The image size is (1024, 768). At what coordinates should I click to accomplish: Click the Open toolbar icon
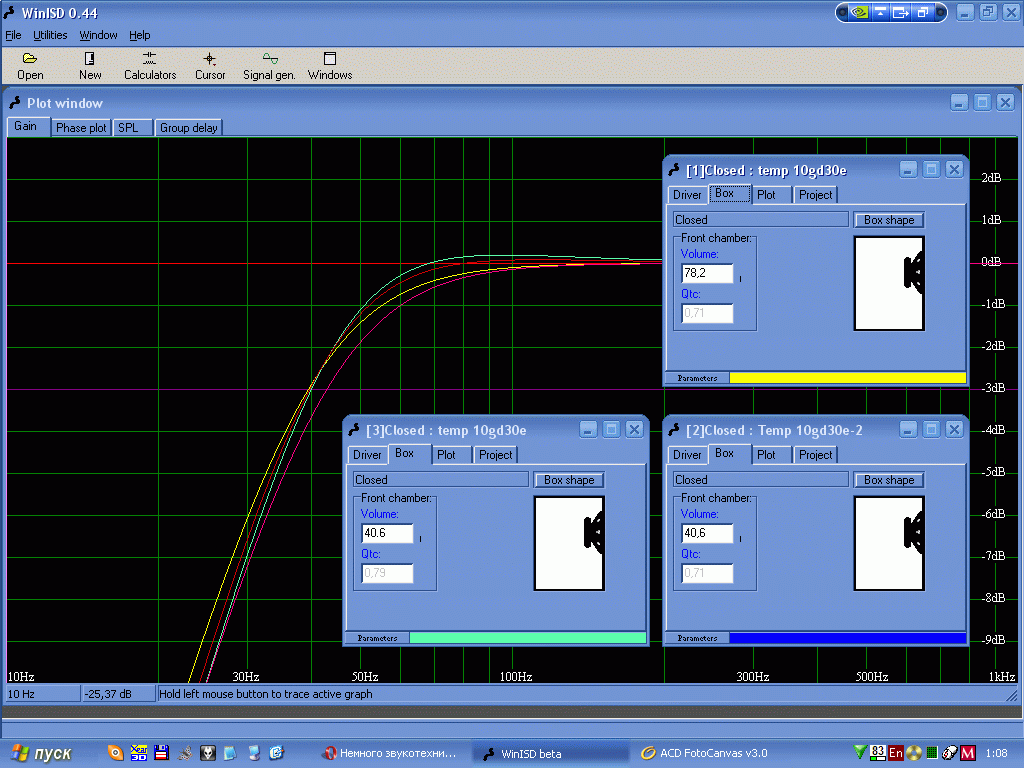pos(30,66)
